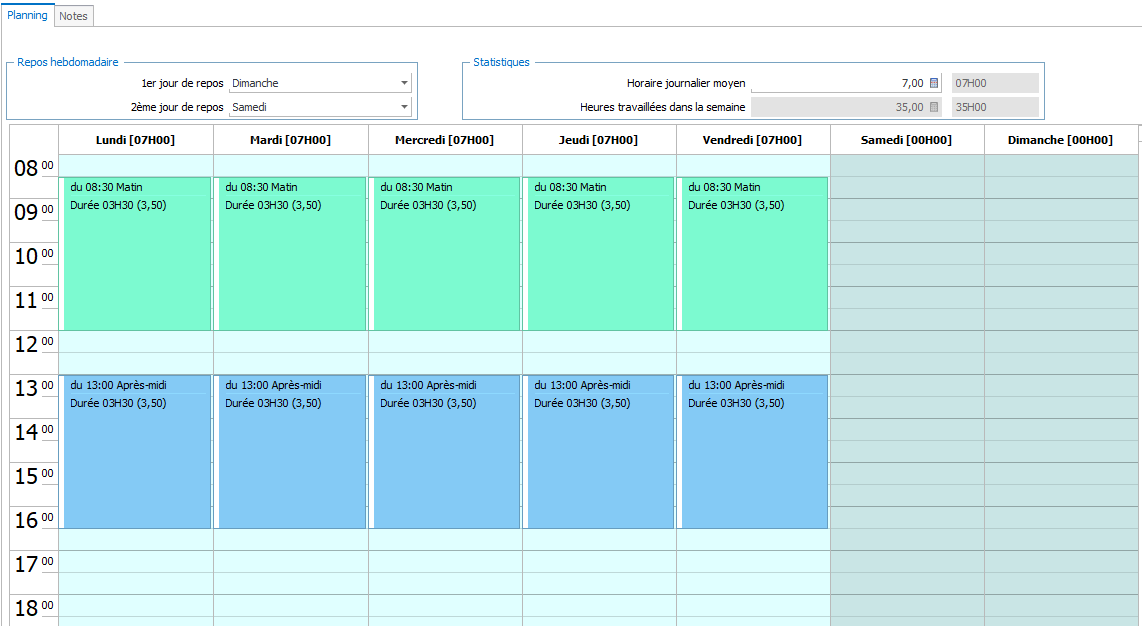Viewport: 1142px width, 626px height.
Task: Expand the 1er jour de repos dropdown
Action: tap(404, 83)
